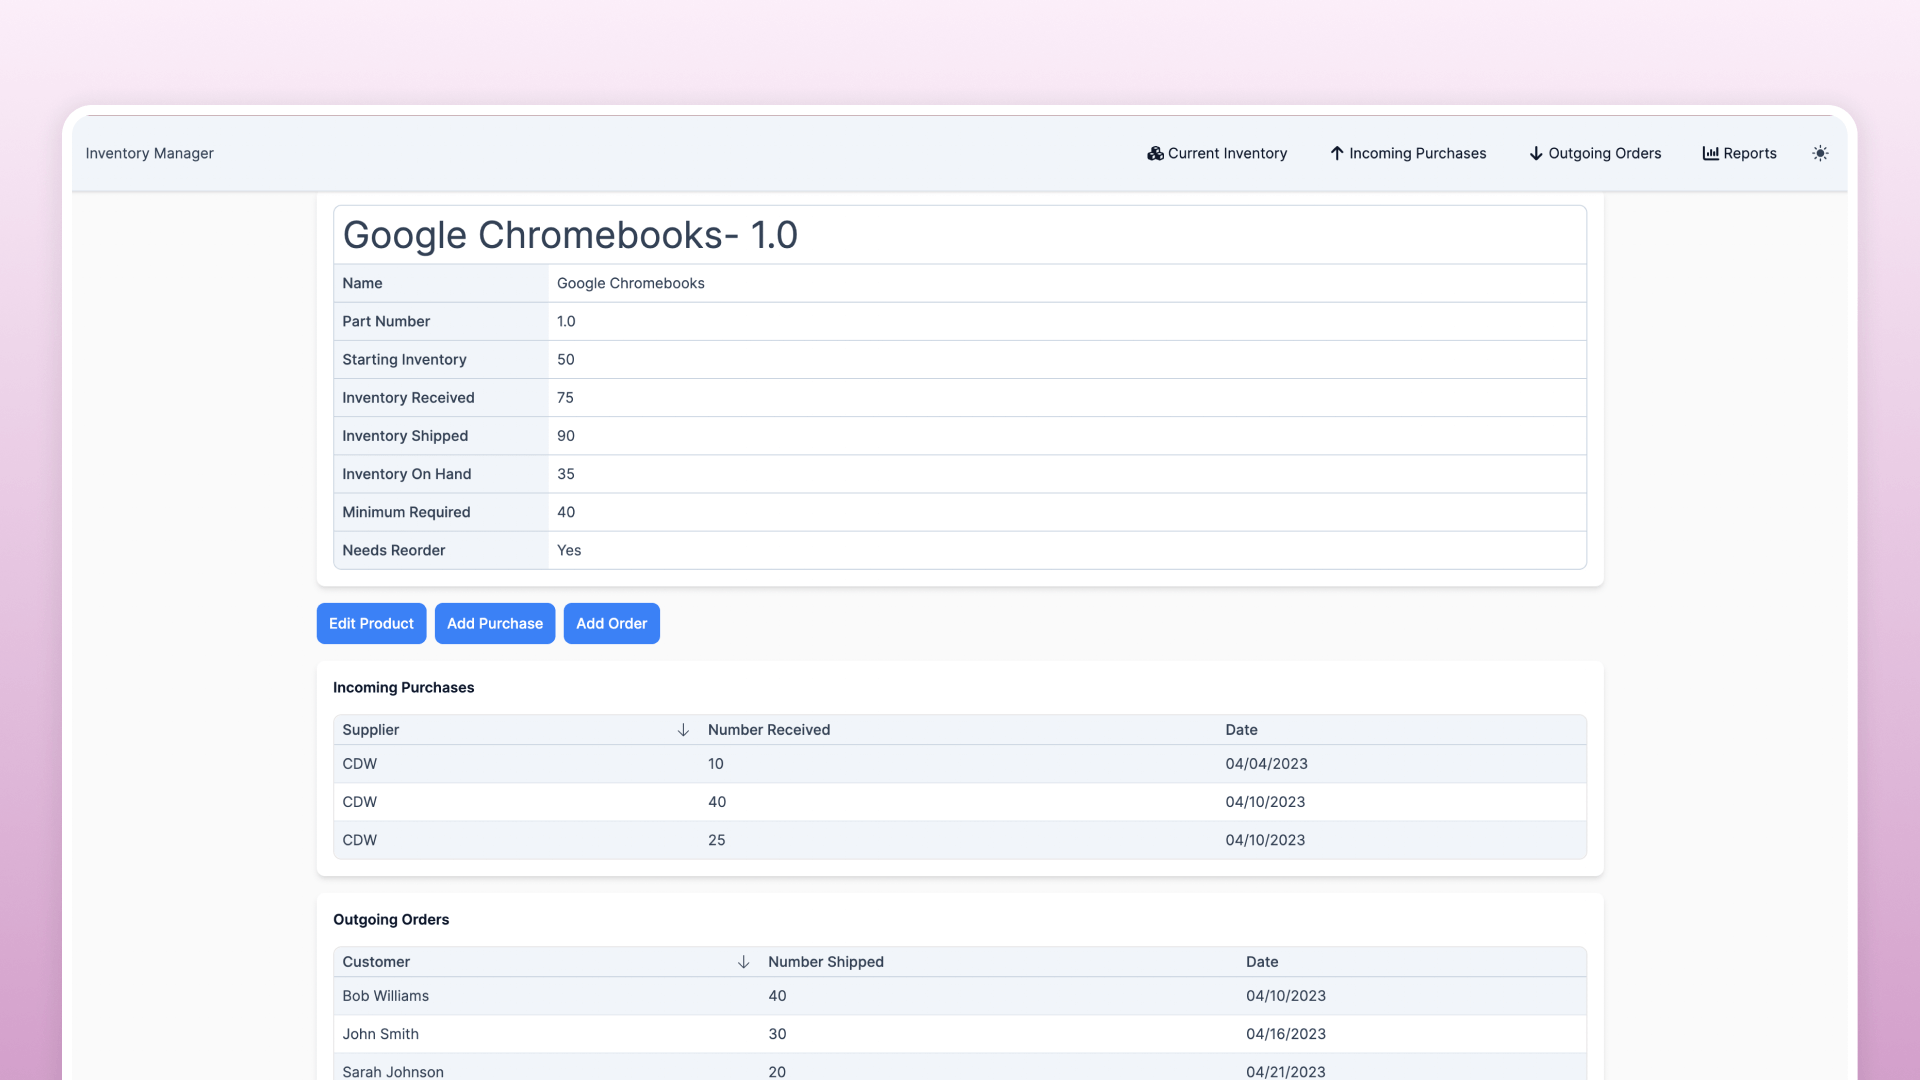Click the up arrow icon for Incoming Purchases
The height and width of the screenshot is (1080, 1920).
(1336, 153)
